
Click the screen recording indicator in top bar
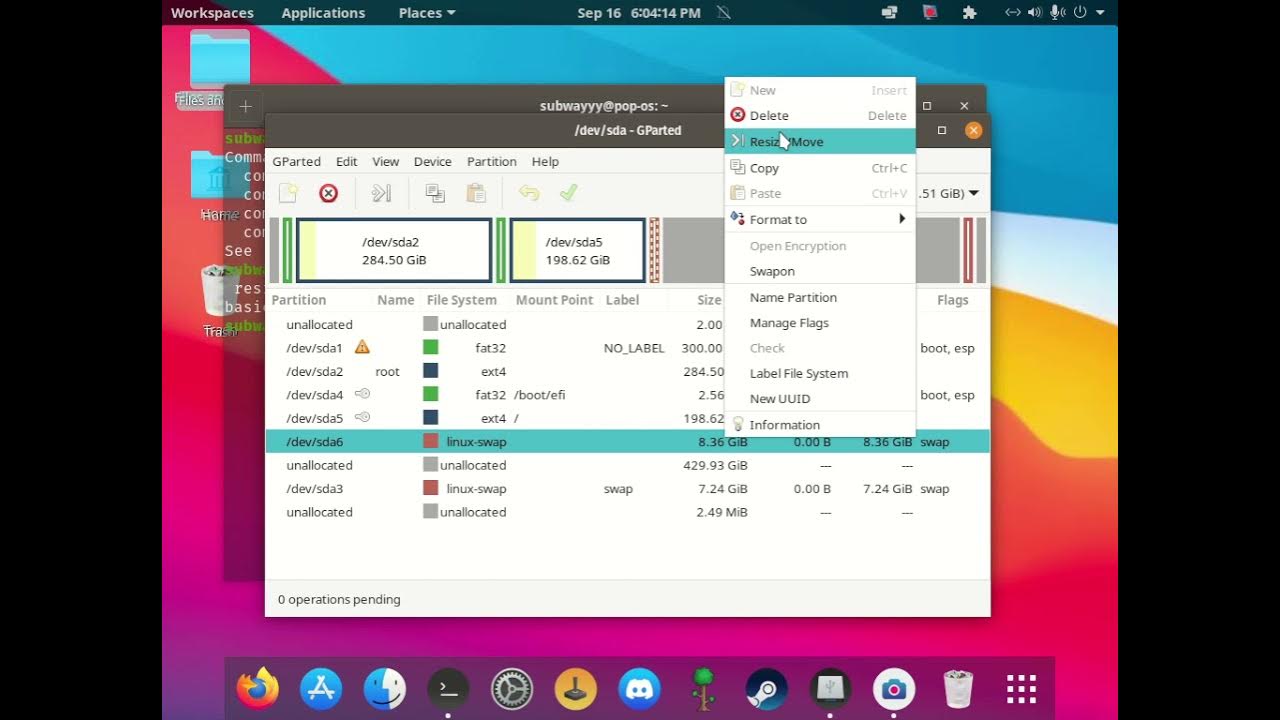pos(930,13)
